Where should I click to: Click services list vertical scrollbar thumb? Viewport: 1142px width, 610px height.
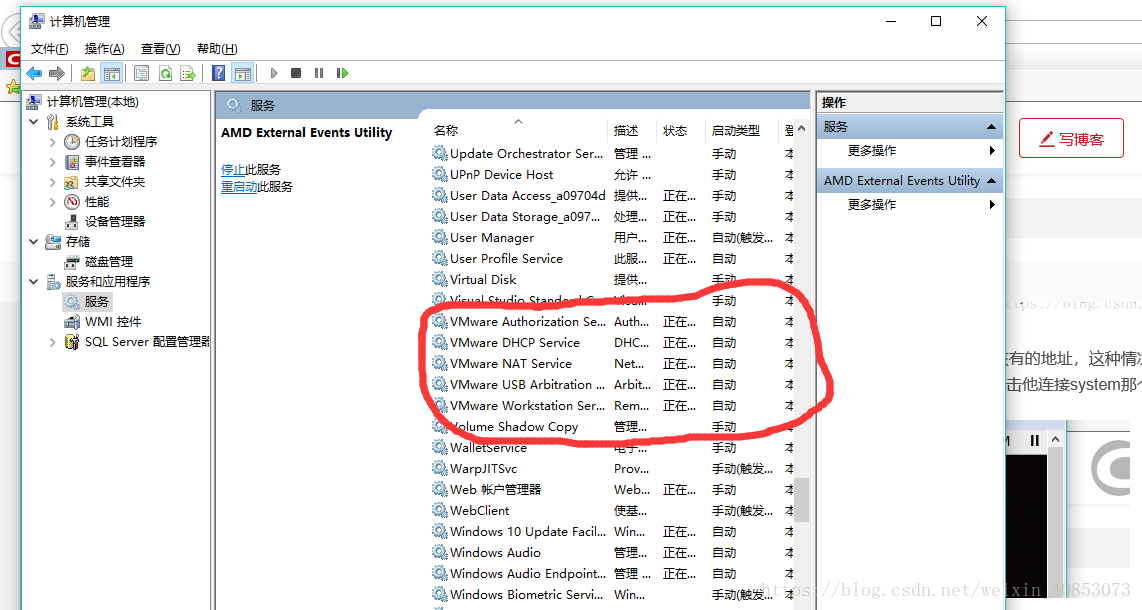point(801,499)
